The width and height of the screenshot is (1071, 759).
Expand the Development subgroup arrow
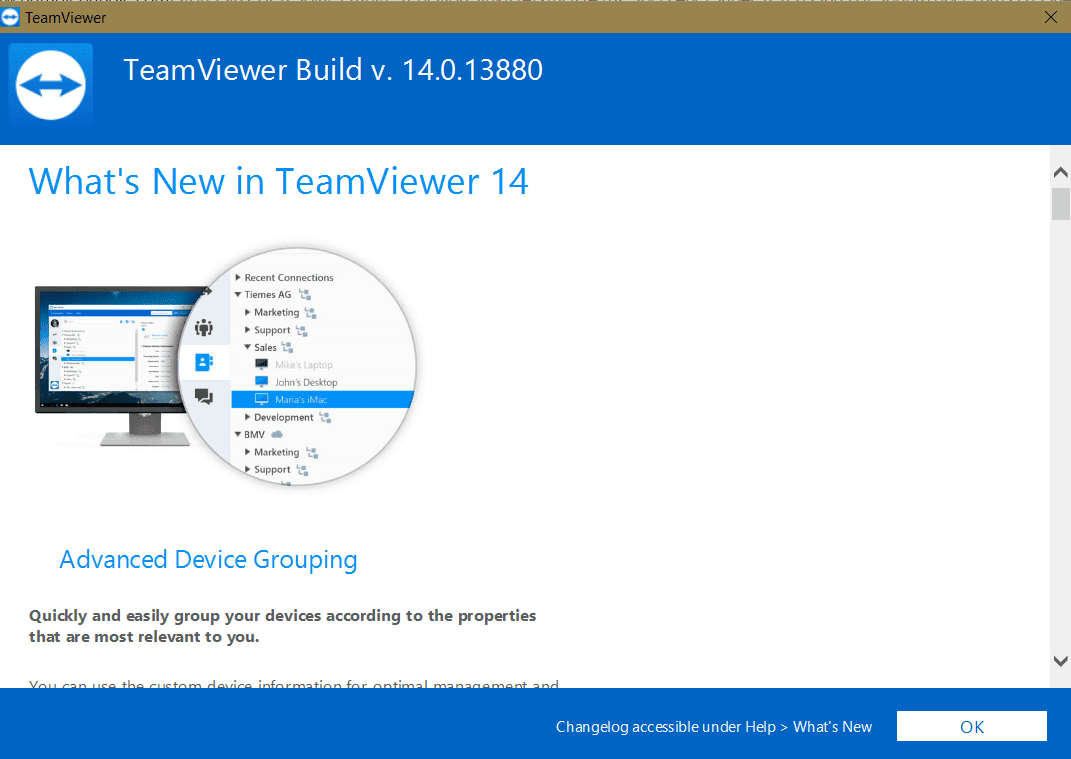pos(247,417)
